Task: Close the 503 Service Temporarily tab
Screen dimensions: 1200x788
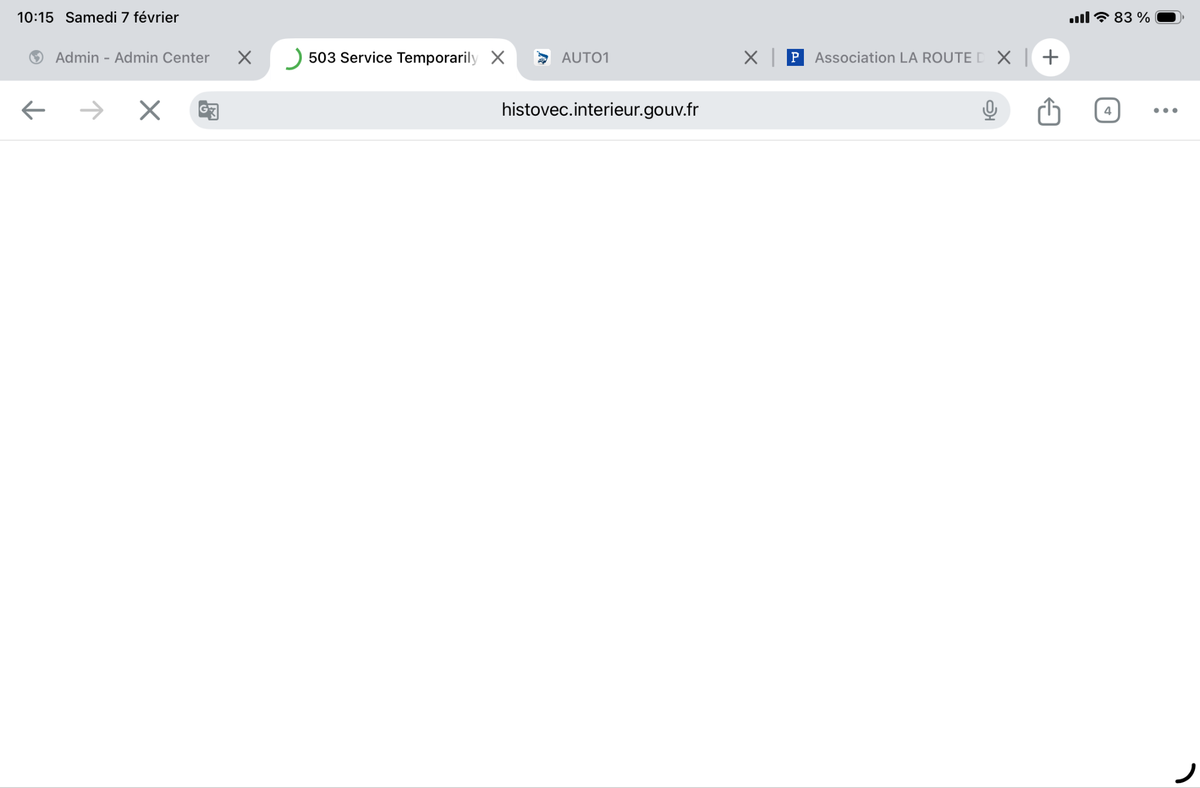Action: click(497, 57)
